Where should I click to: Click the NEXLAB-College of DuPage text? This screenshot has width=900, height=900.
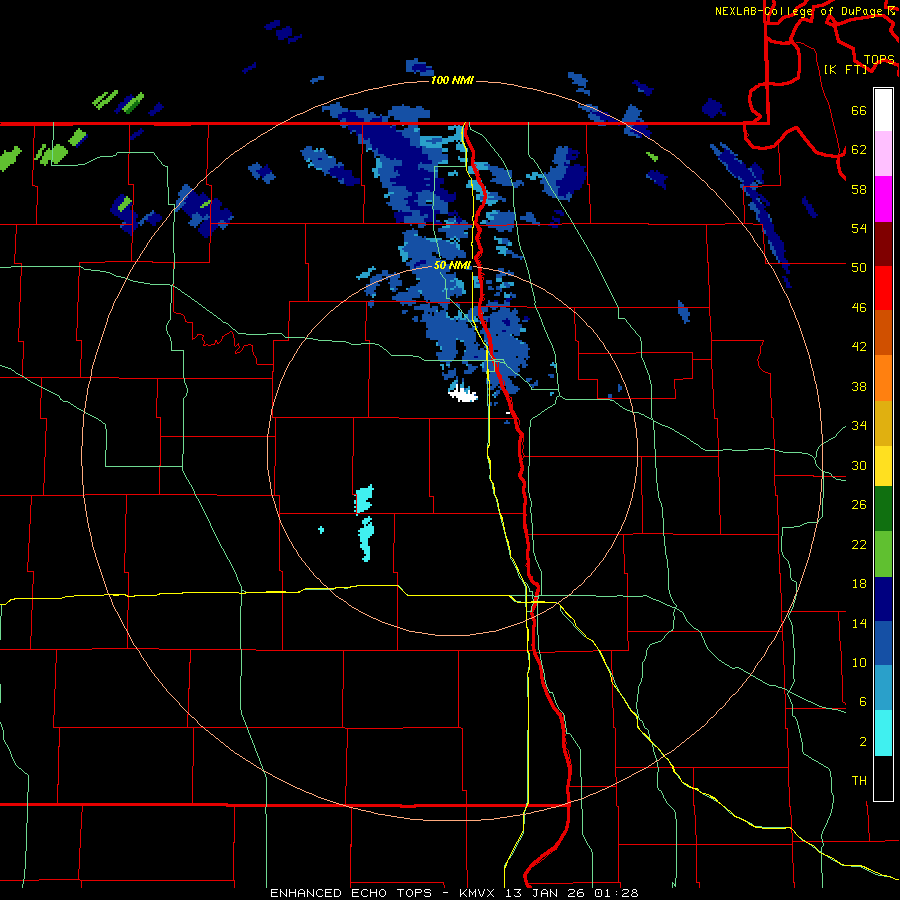click(x=801, y=11)
